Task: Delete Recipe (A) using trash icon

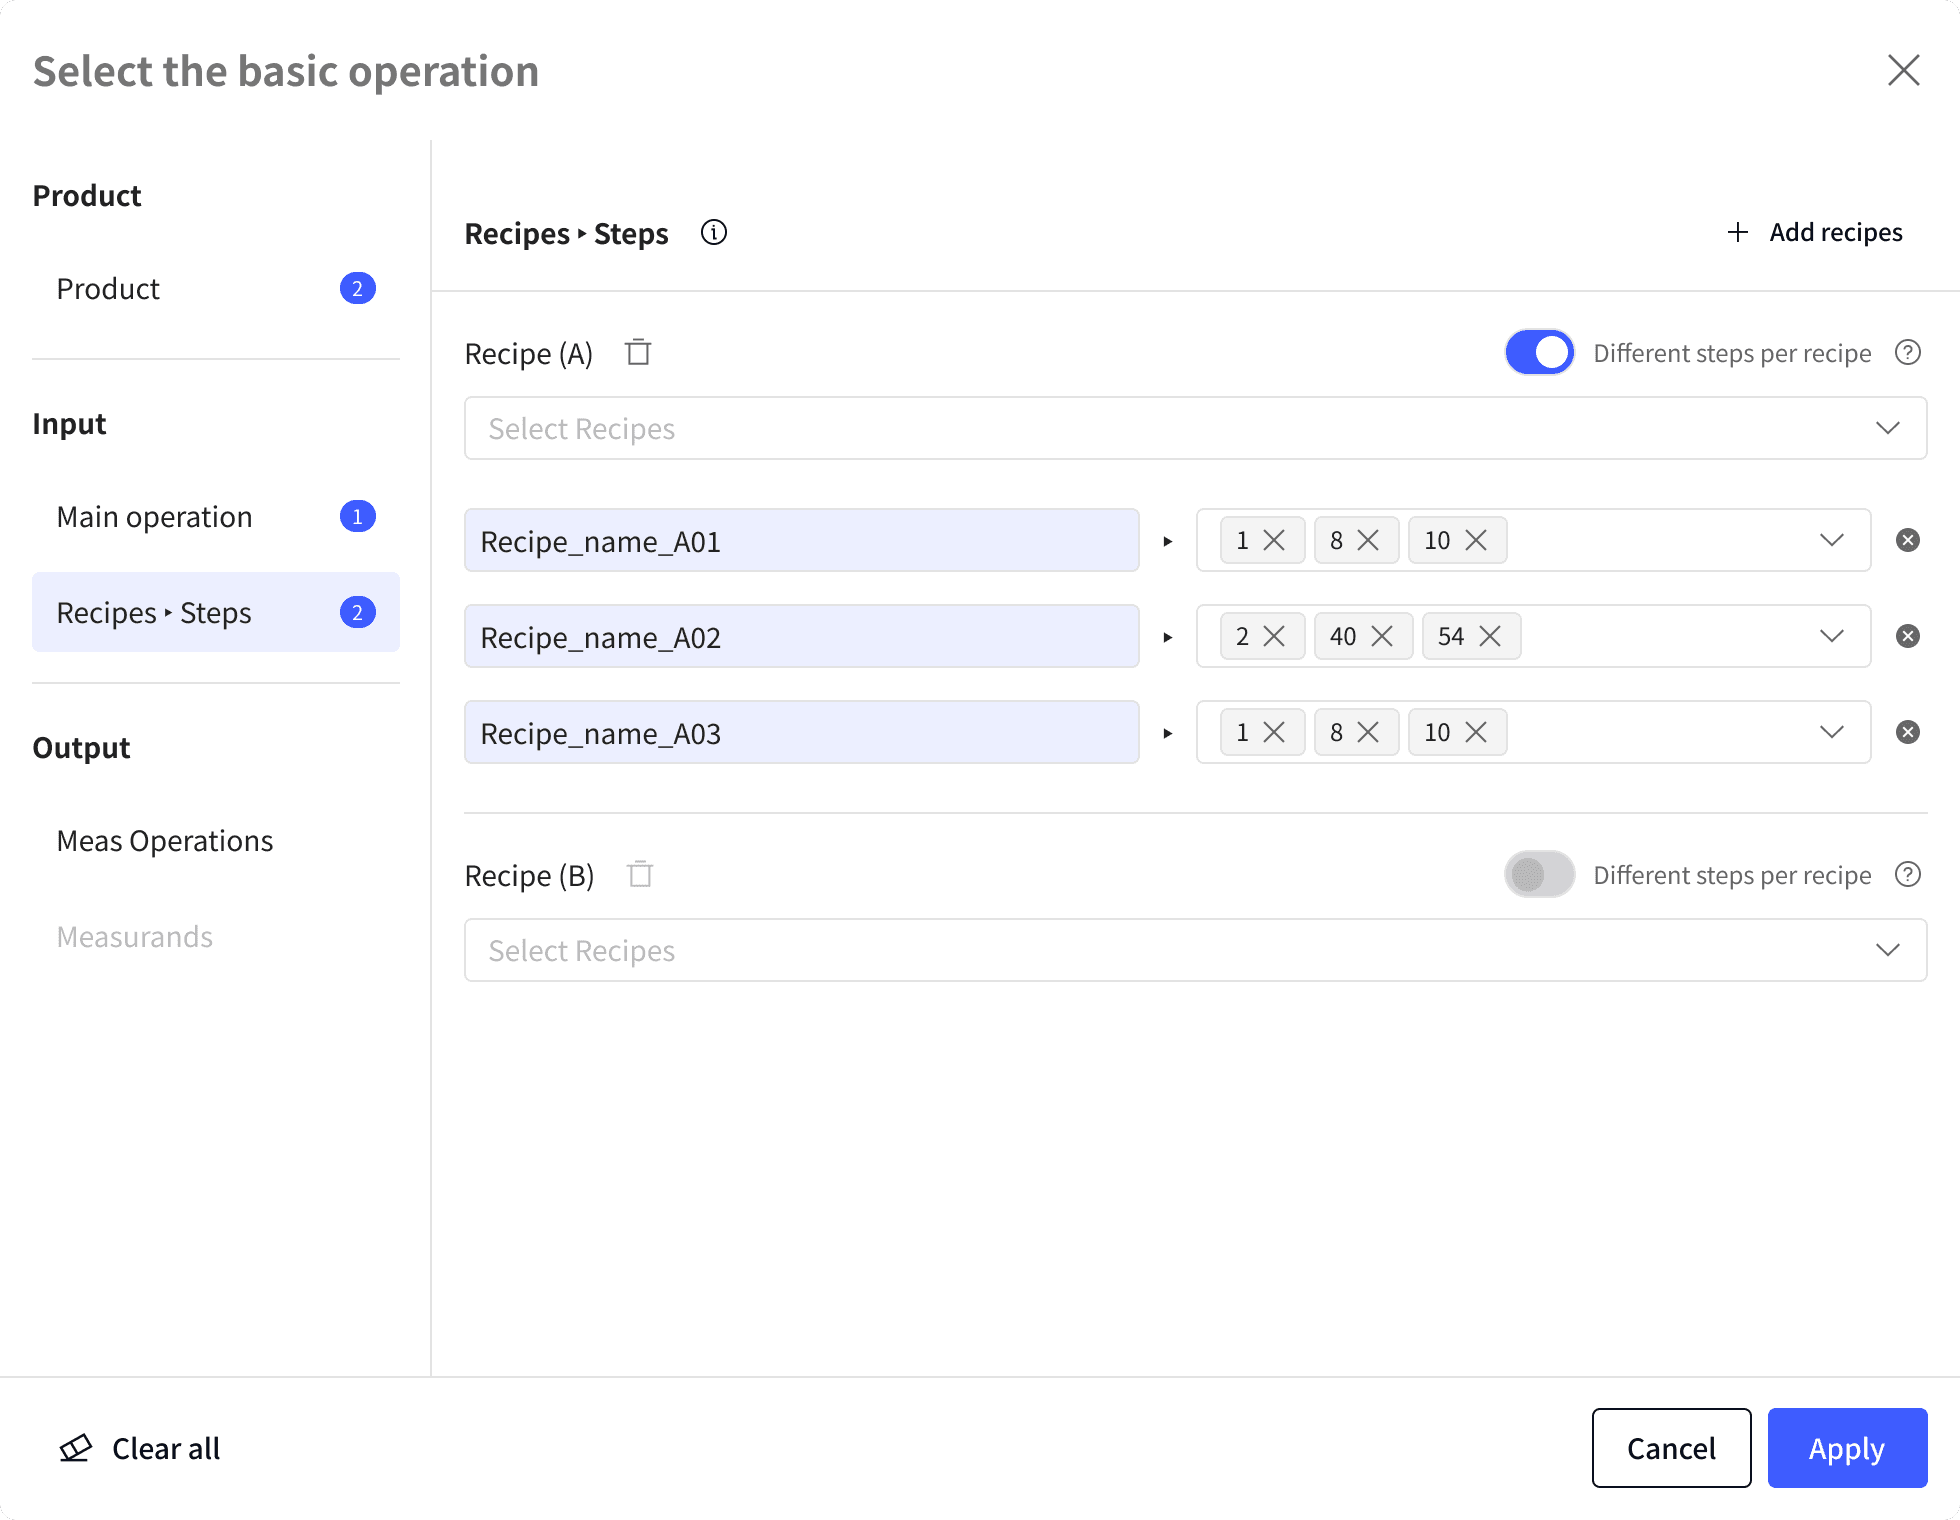Action: 638,353
